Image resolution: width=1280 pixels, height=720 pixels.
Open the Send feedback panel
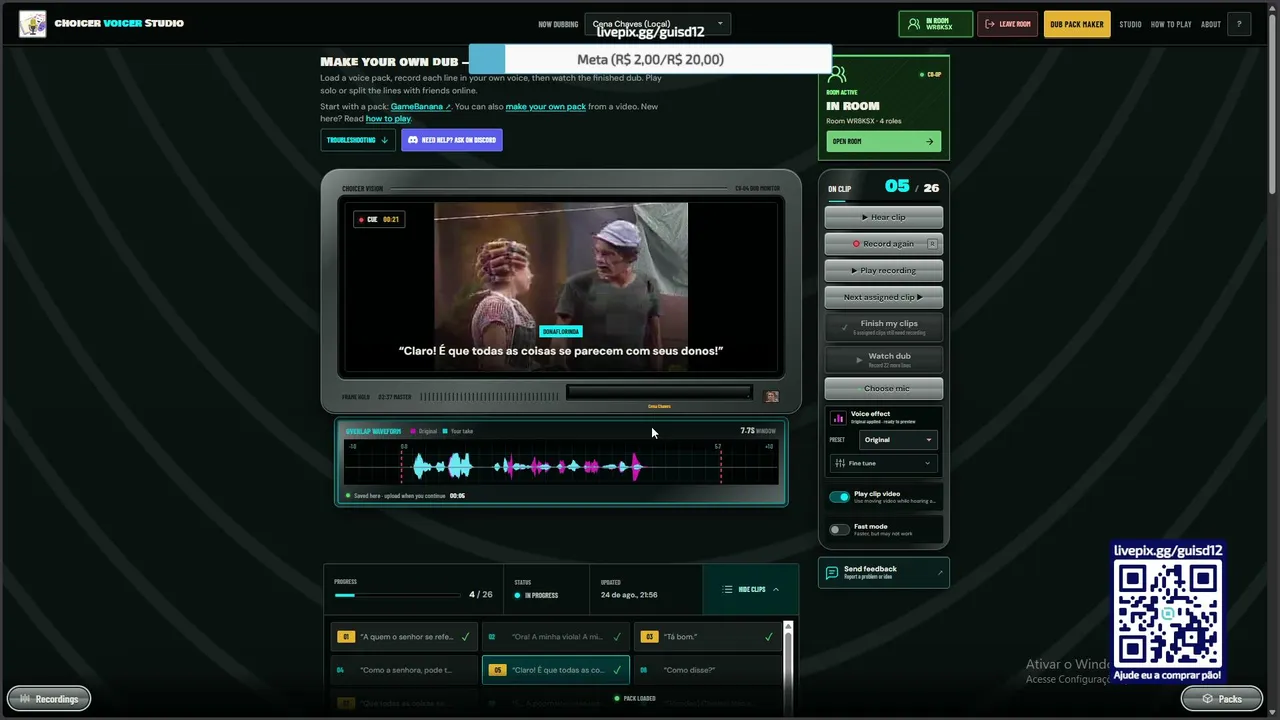[884, 572]
